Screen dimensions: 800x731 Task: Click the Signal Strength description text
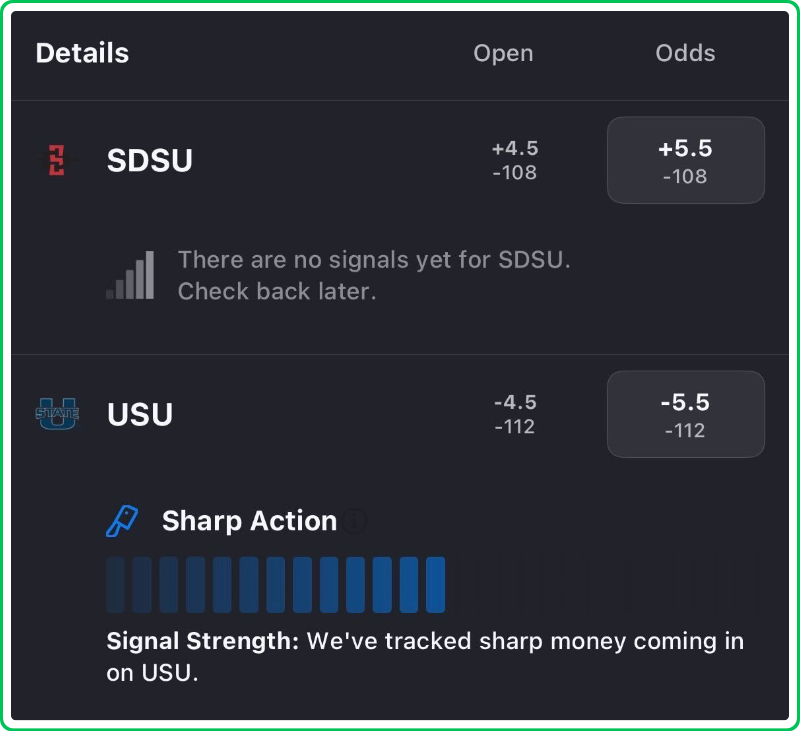point(425,656)
